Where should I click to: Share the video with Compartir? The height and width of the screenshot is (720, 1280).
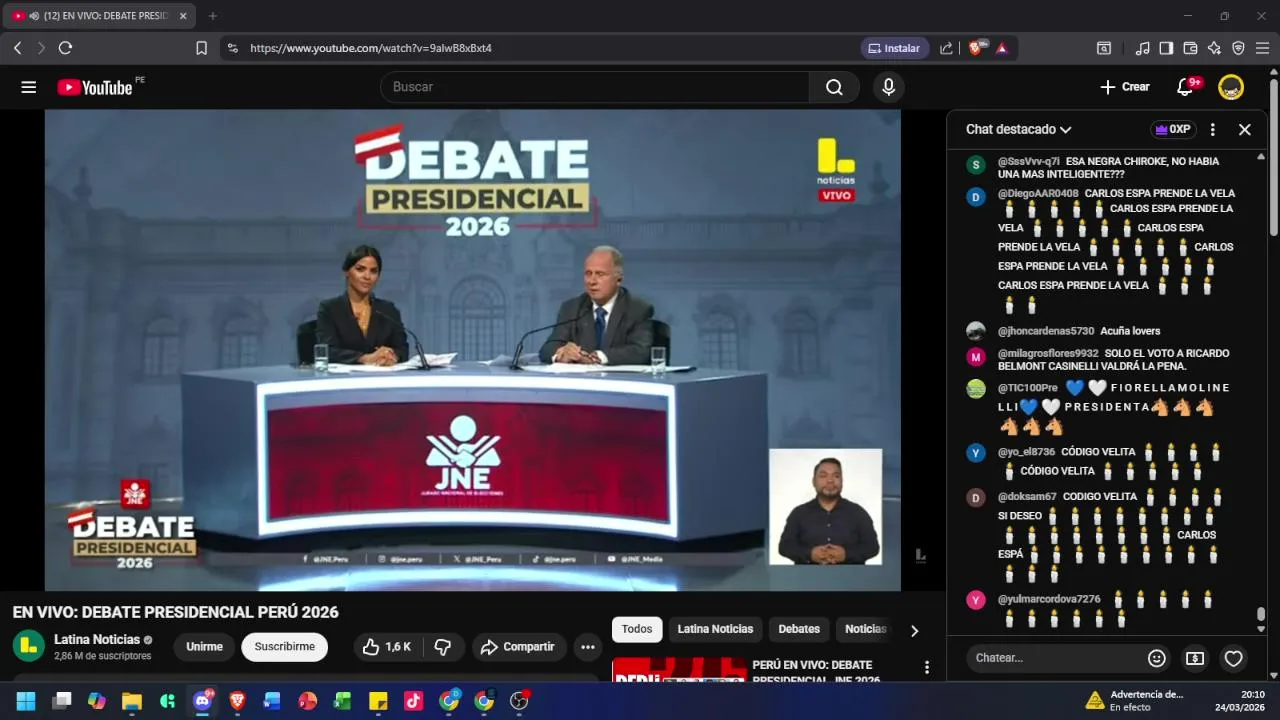[518, 647]
